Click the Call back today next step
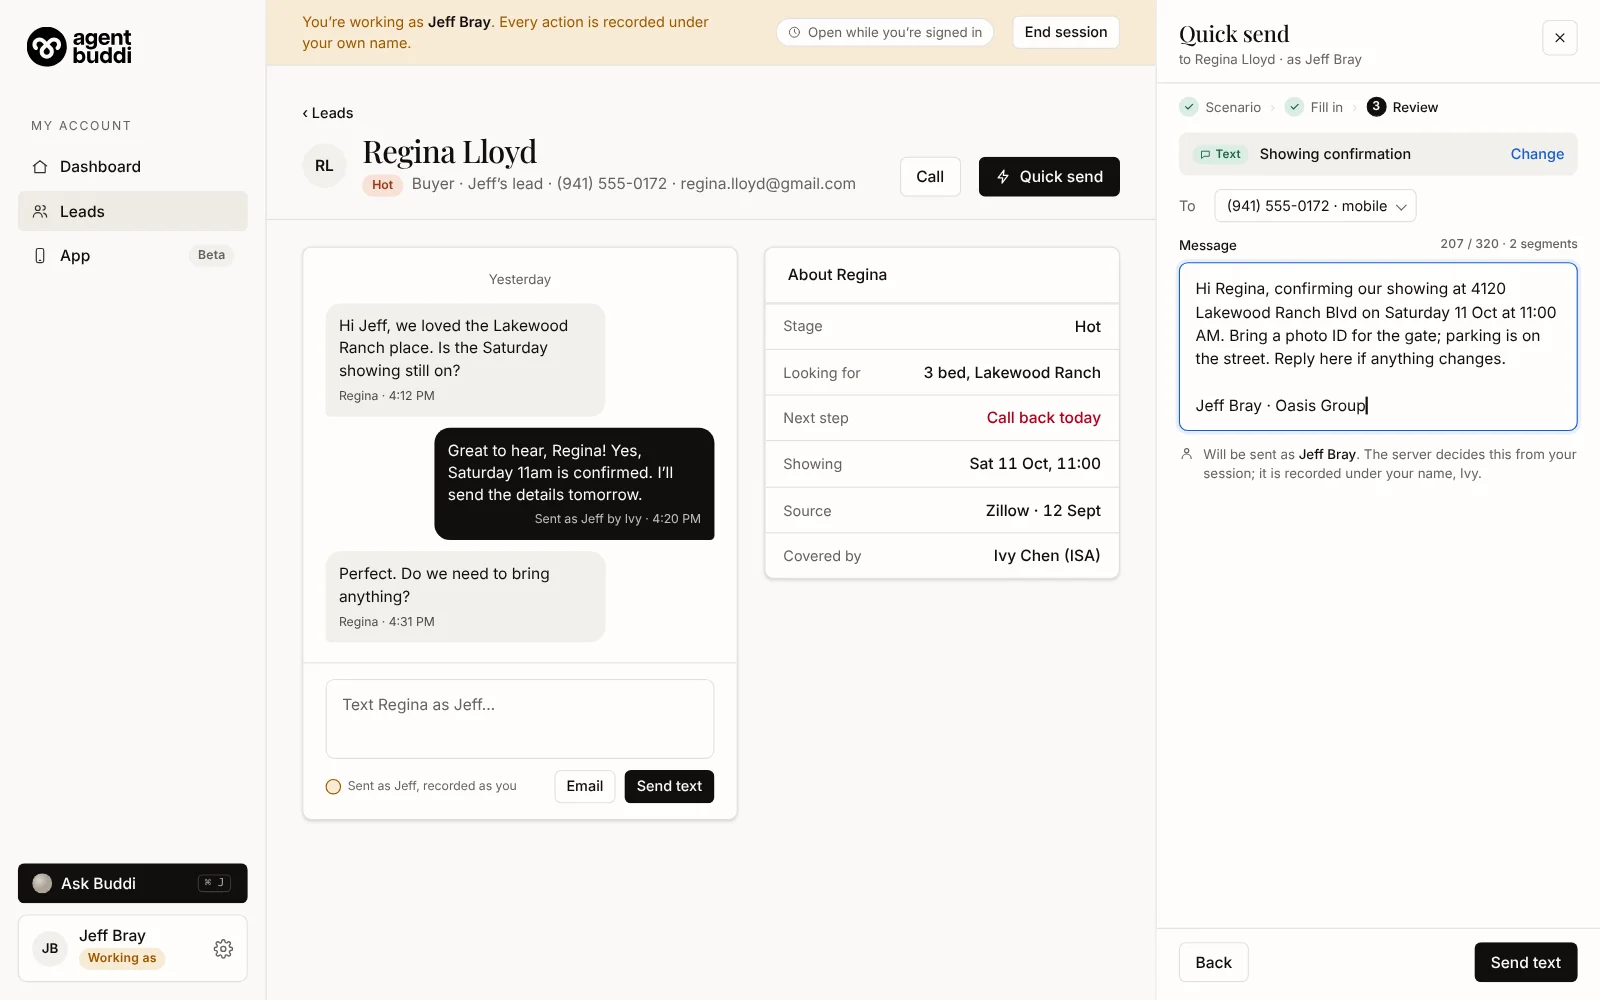This screenshot has width=1600, height=1000. point(1043,418)
